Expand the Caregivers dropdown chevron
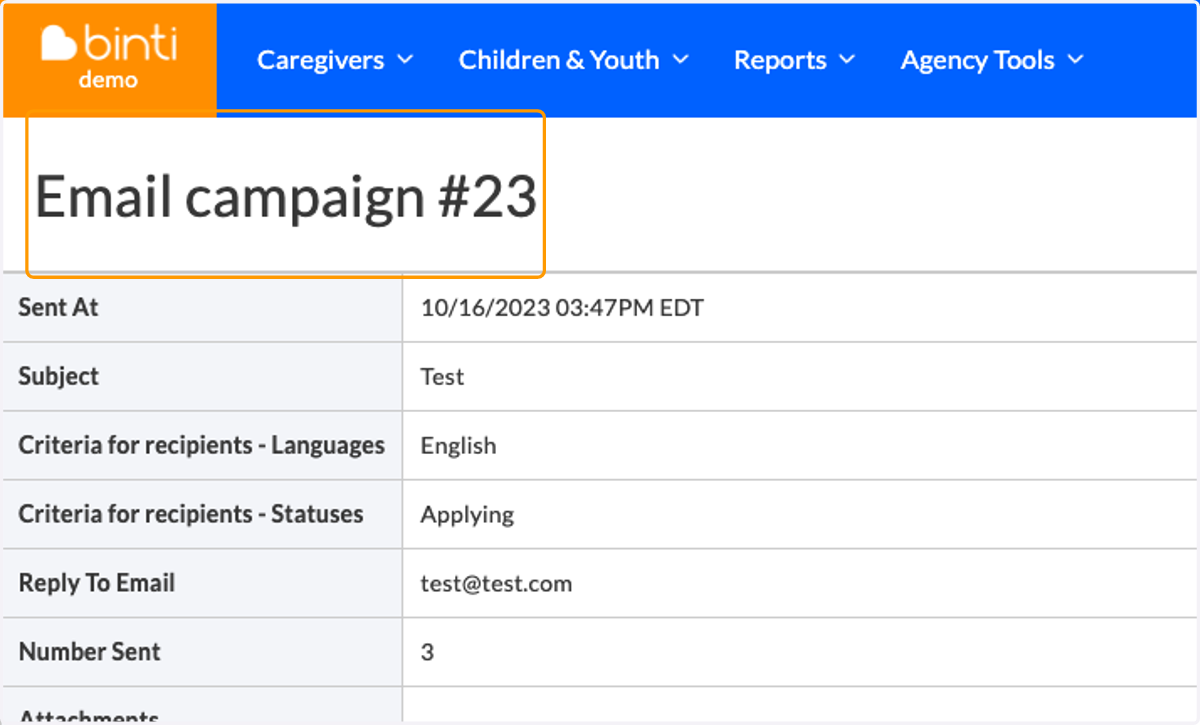The width and height of the screenshot is (1200, 725). [405, 60]
